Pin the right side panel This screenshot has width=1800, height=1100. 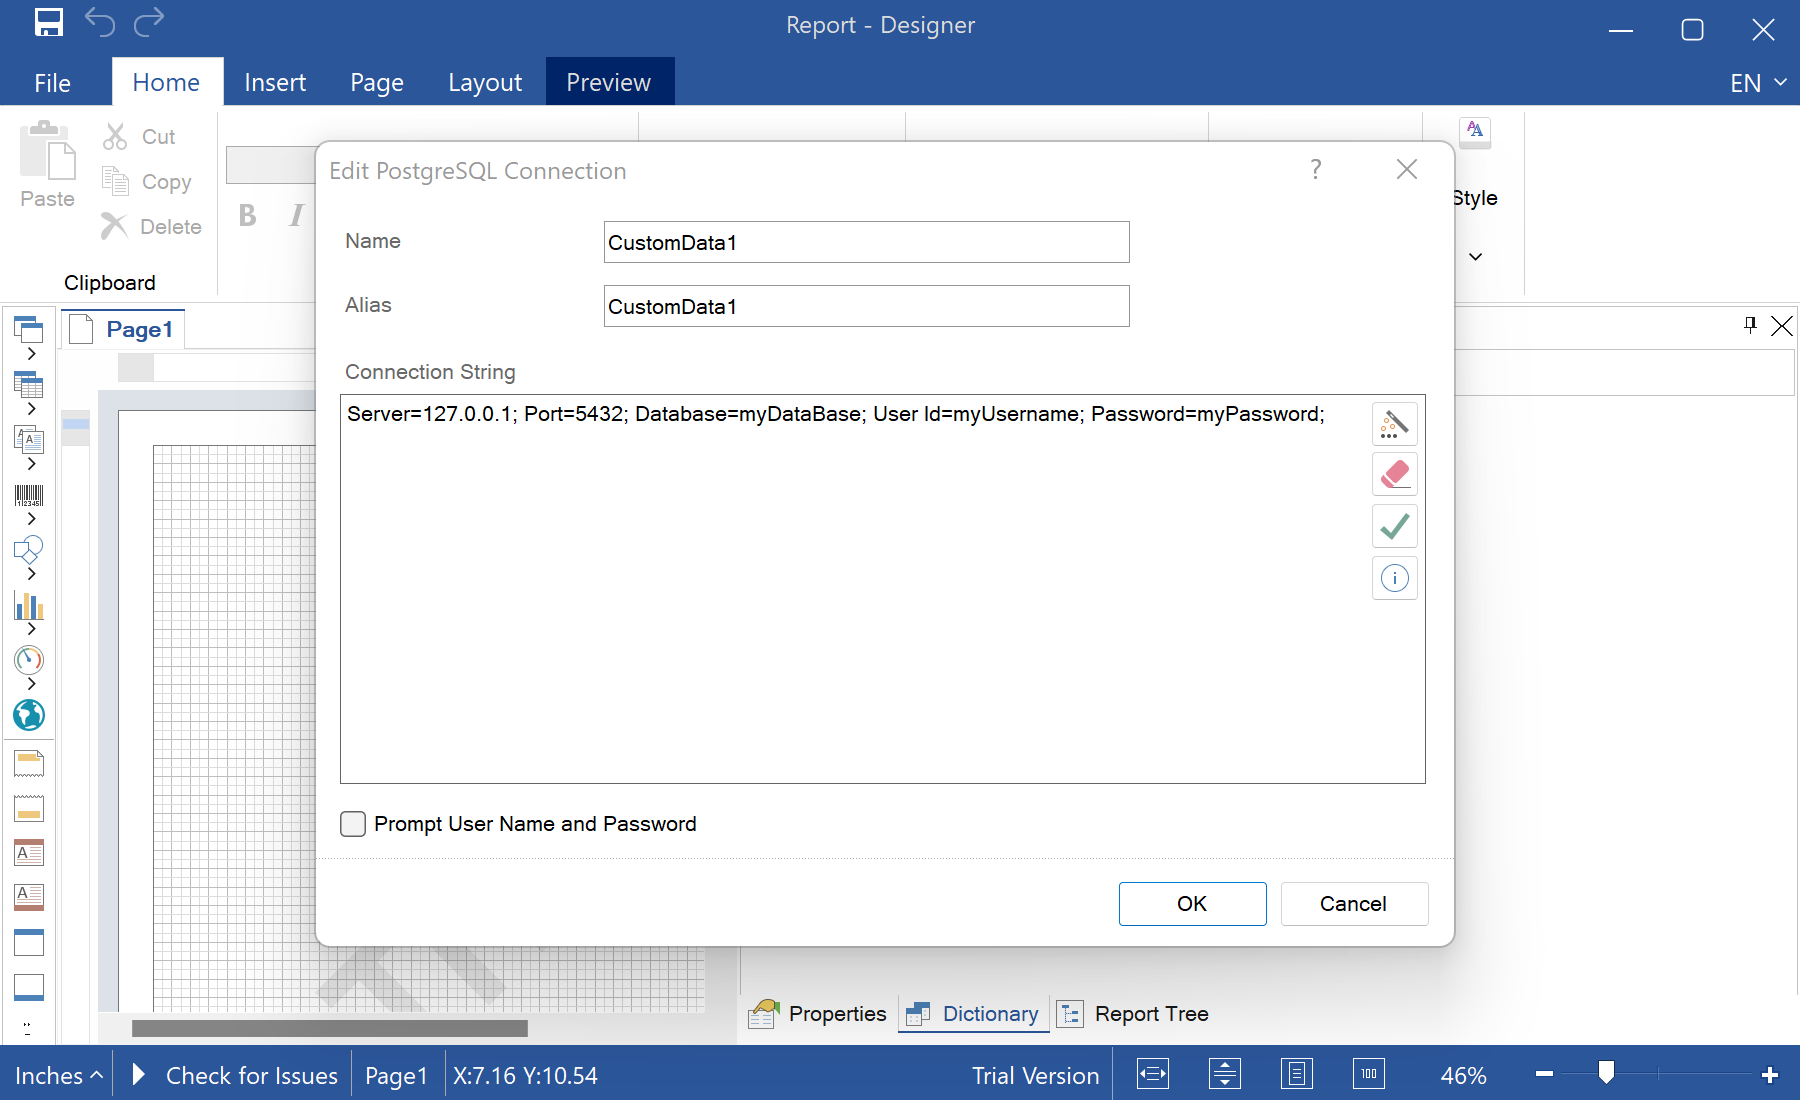click(1750, 325)
